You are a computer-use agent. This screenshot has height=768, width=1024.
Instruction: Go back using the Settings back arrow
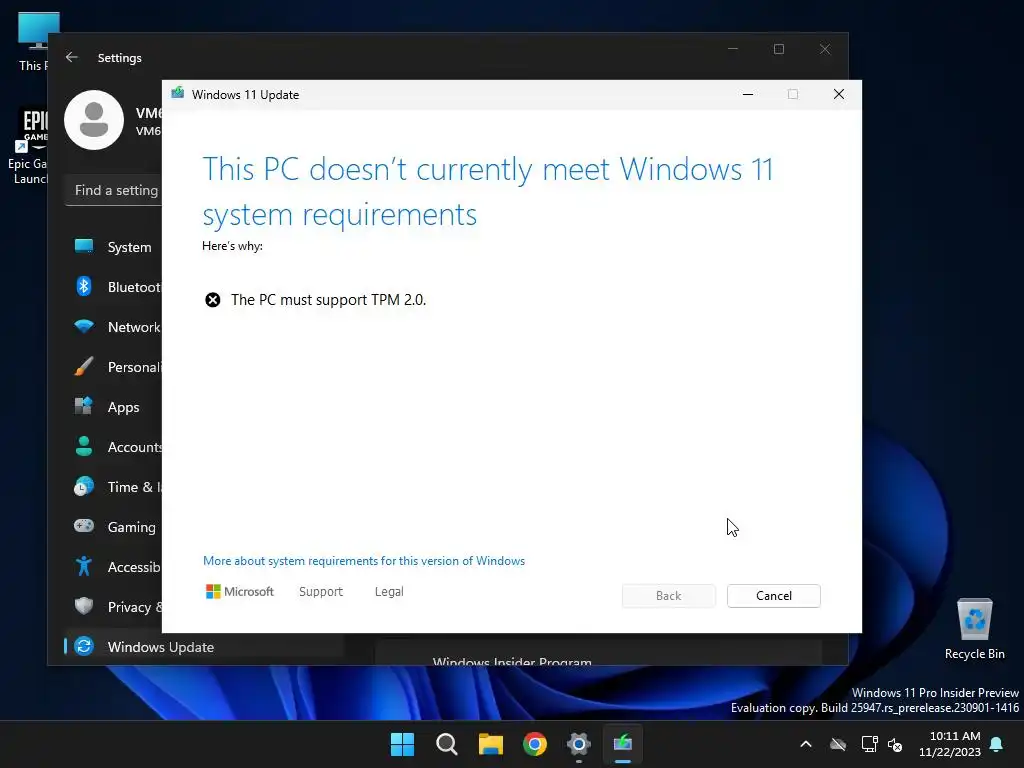pos(72,57)
